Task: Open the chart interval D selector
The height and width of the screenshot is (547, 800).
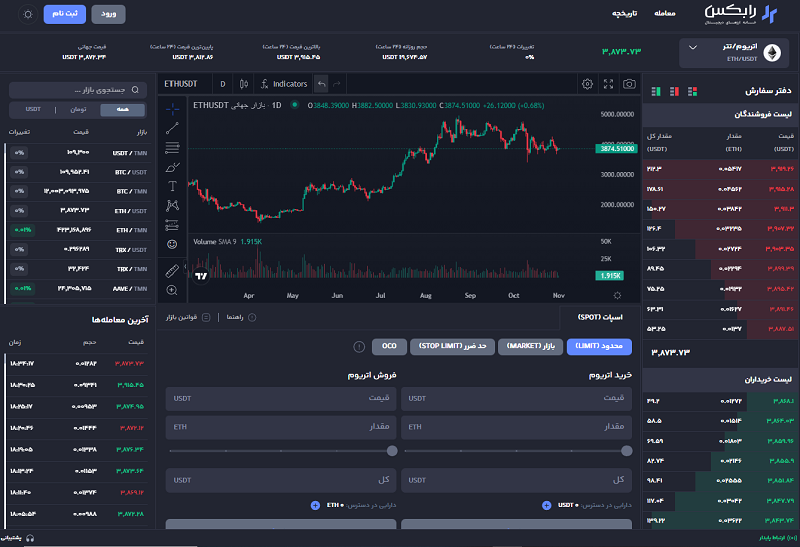Action: tap(222, 84)
